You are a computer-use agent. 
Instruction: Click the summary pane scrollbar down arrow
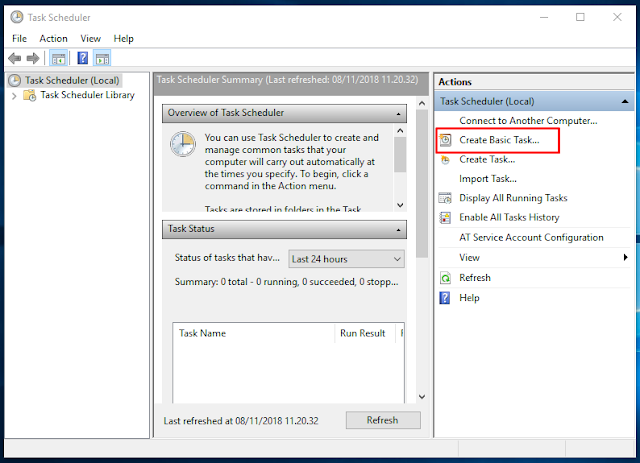pyautogui.click(x=422, y=396)
